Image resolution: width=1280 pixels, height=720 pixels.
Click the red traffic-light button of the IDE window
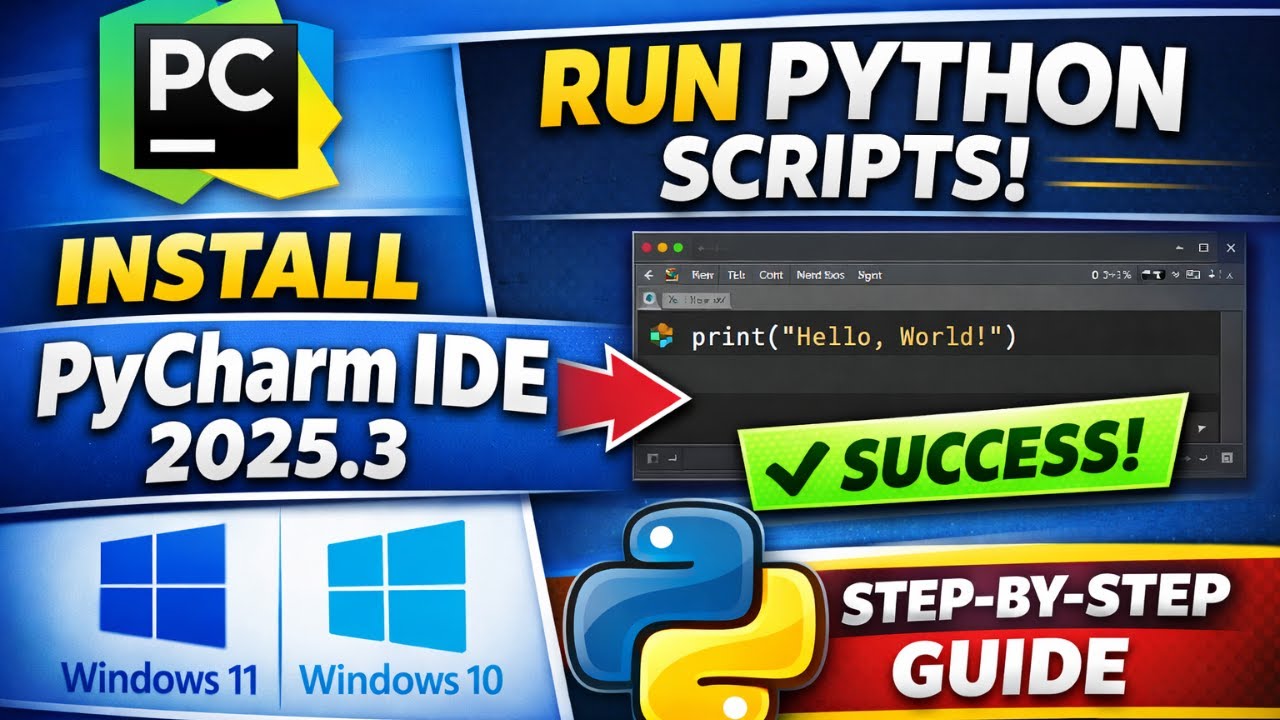pos(646,247)
